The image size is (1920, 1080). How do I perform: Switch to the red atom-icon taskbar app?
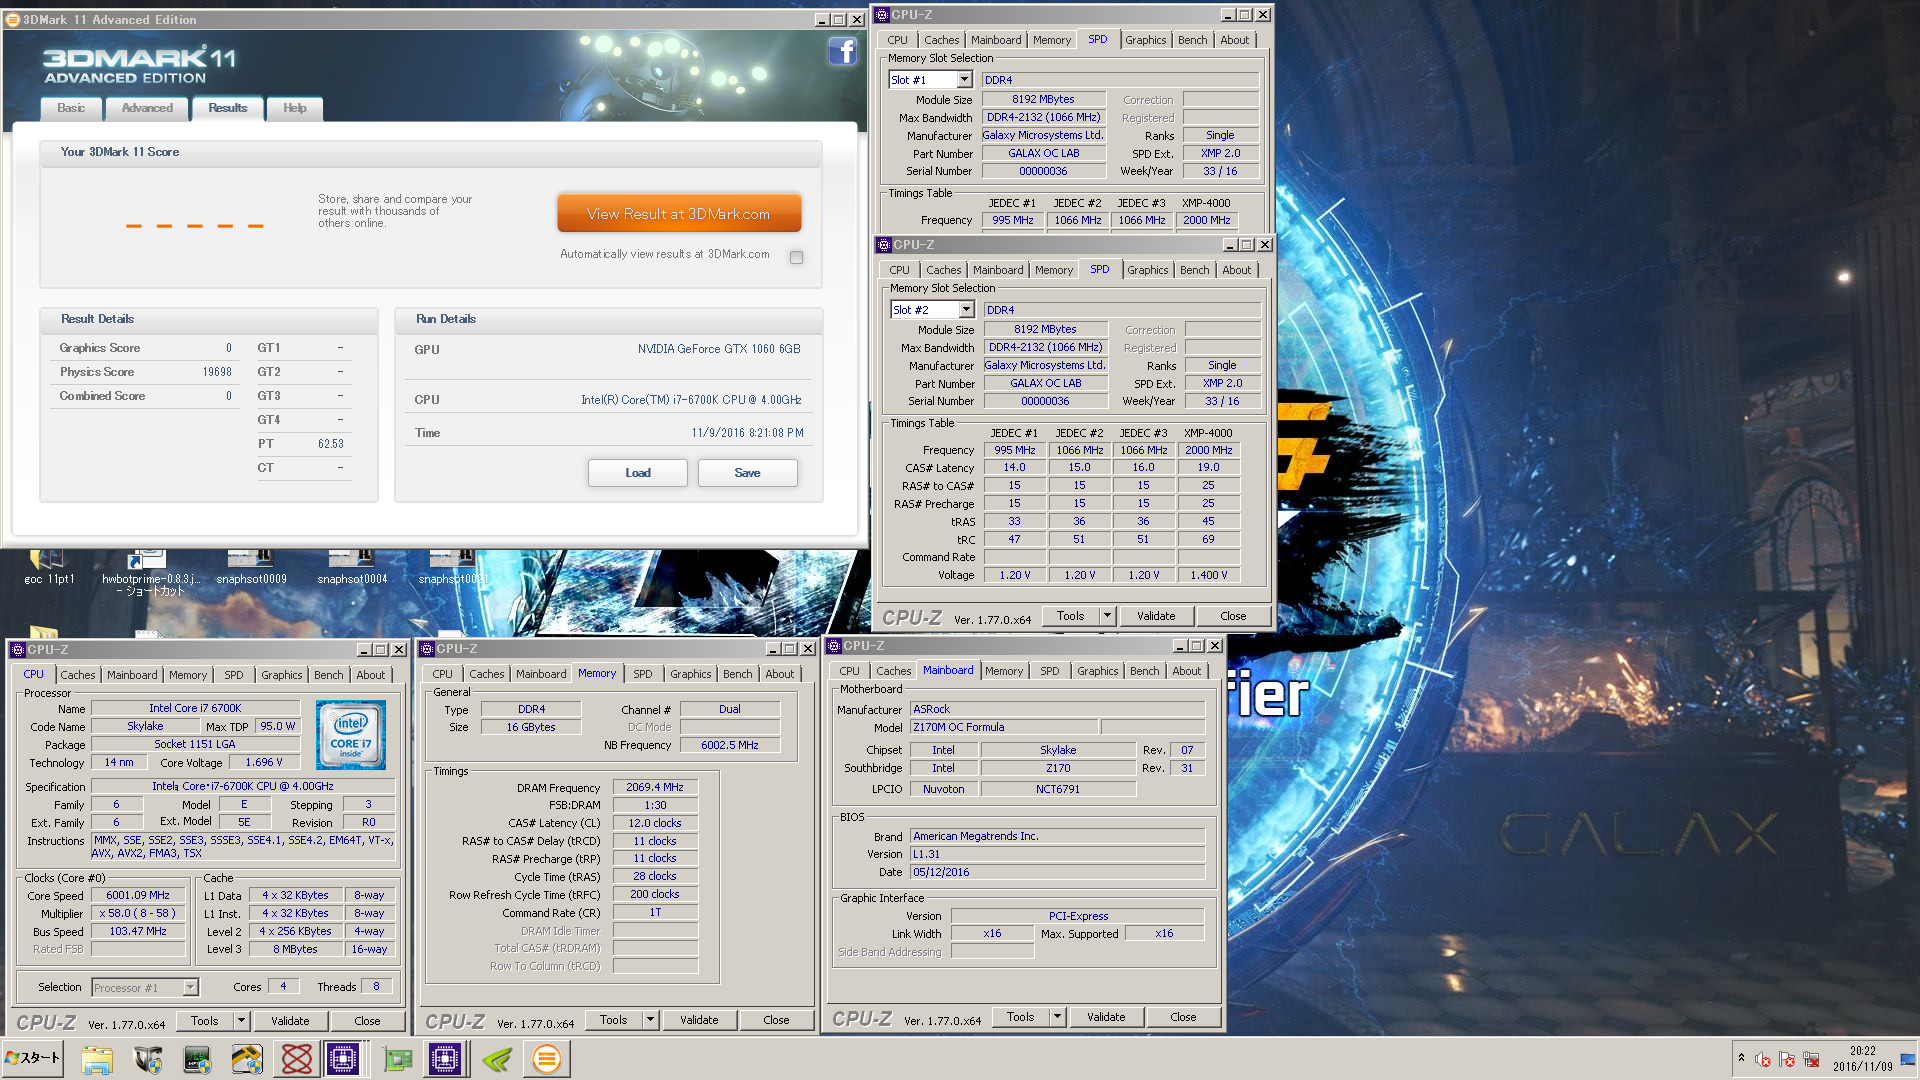click(x=296, y=1059)
